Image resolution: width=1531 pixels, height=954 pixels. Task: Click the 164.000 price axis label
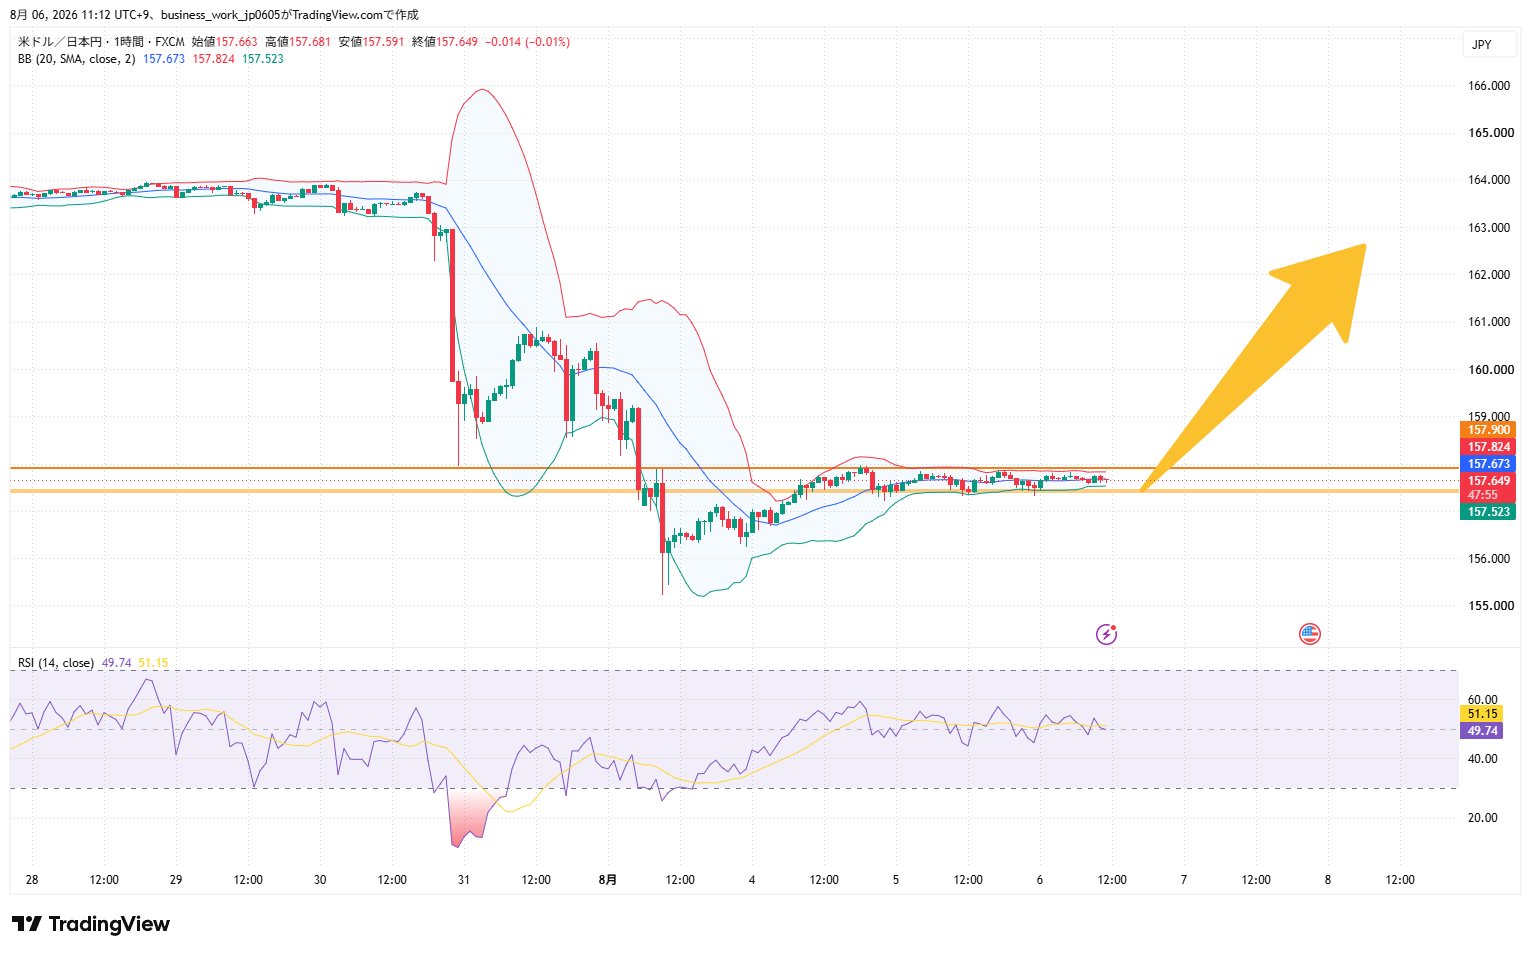1489,180
